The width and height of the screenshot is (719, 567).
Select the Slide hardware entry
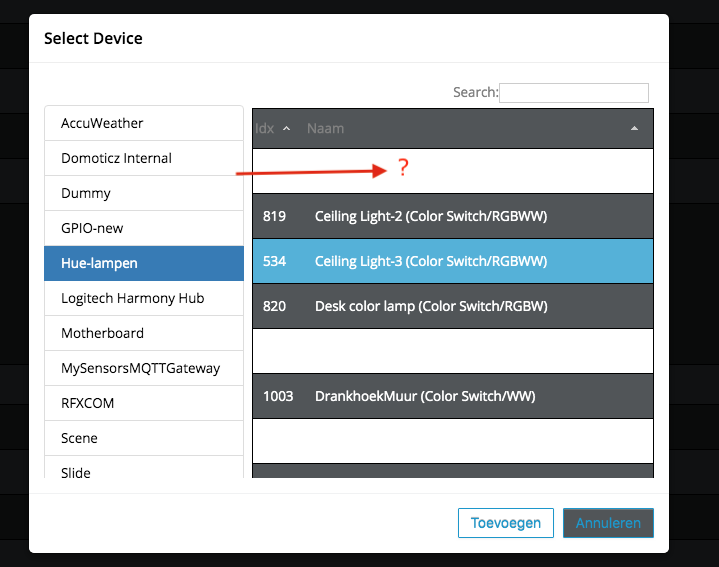[x=144, y=468]
